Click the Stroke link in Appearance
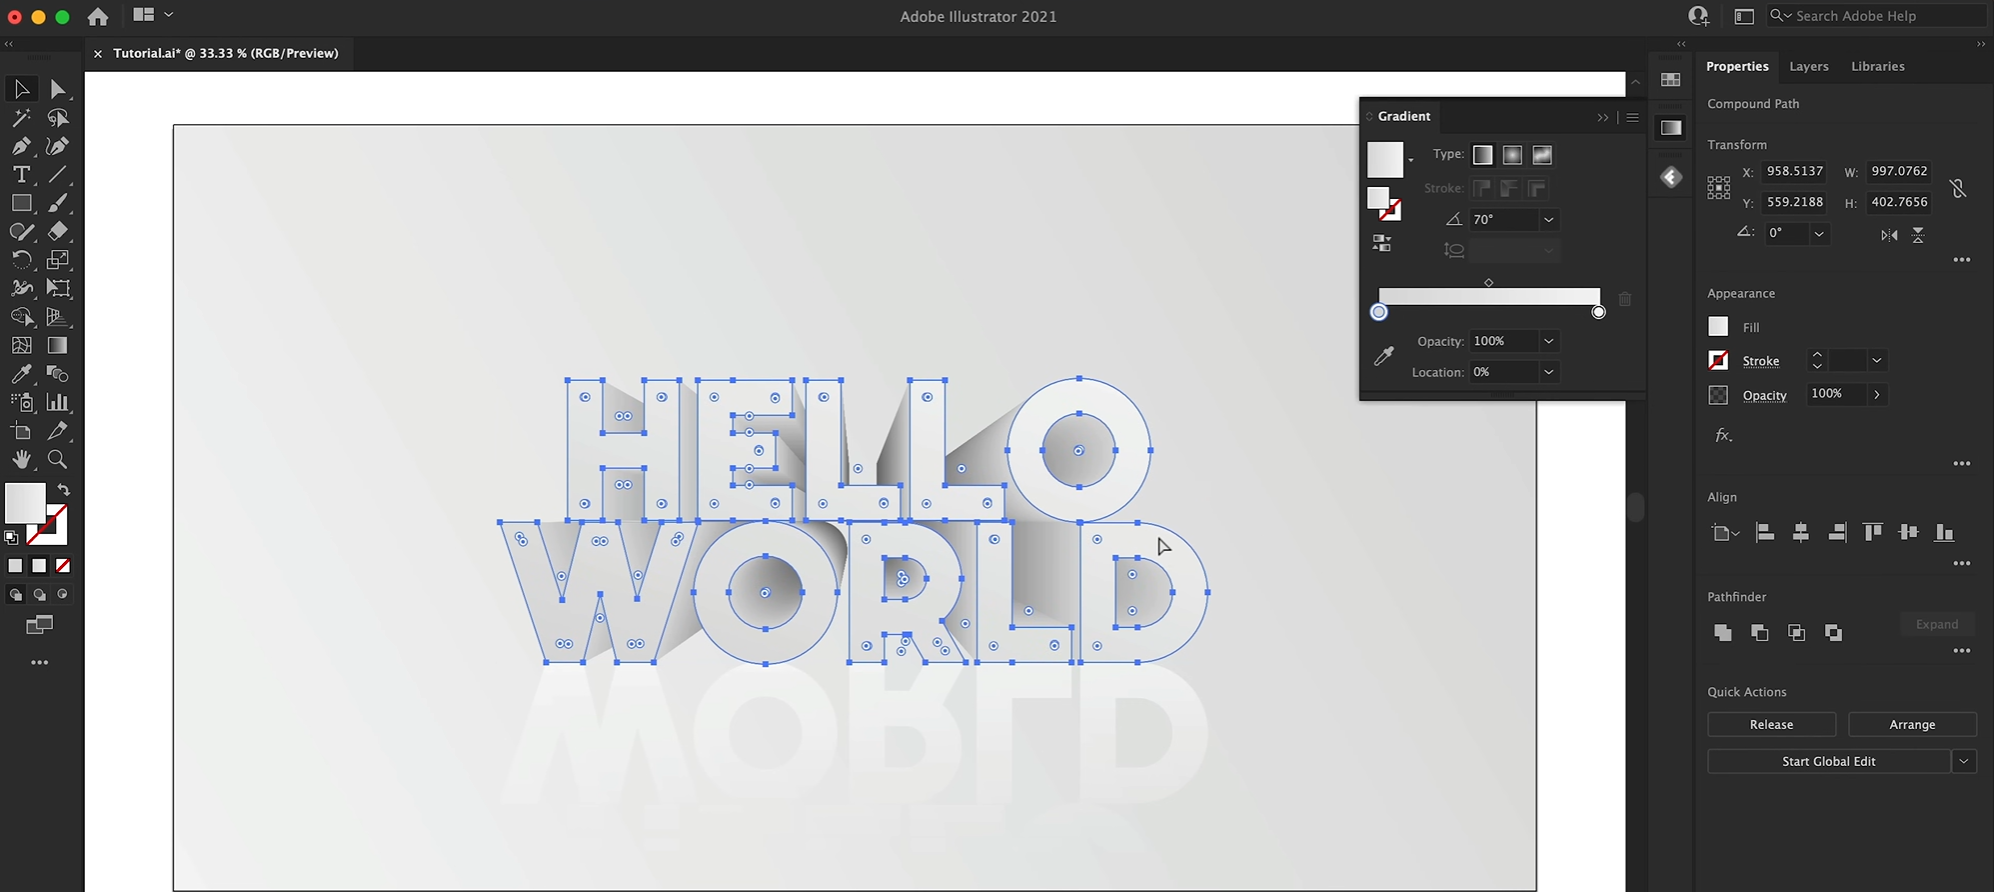 pos(1760,361)
